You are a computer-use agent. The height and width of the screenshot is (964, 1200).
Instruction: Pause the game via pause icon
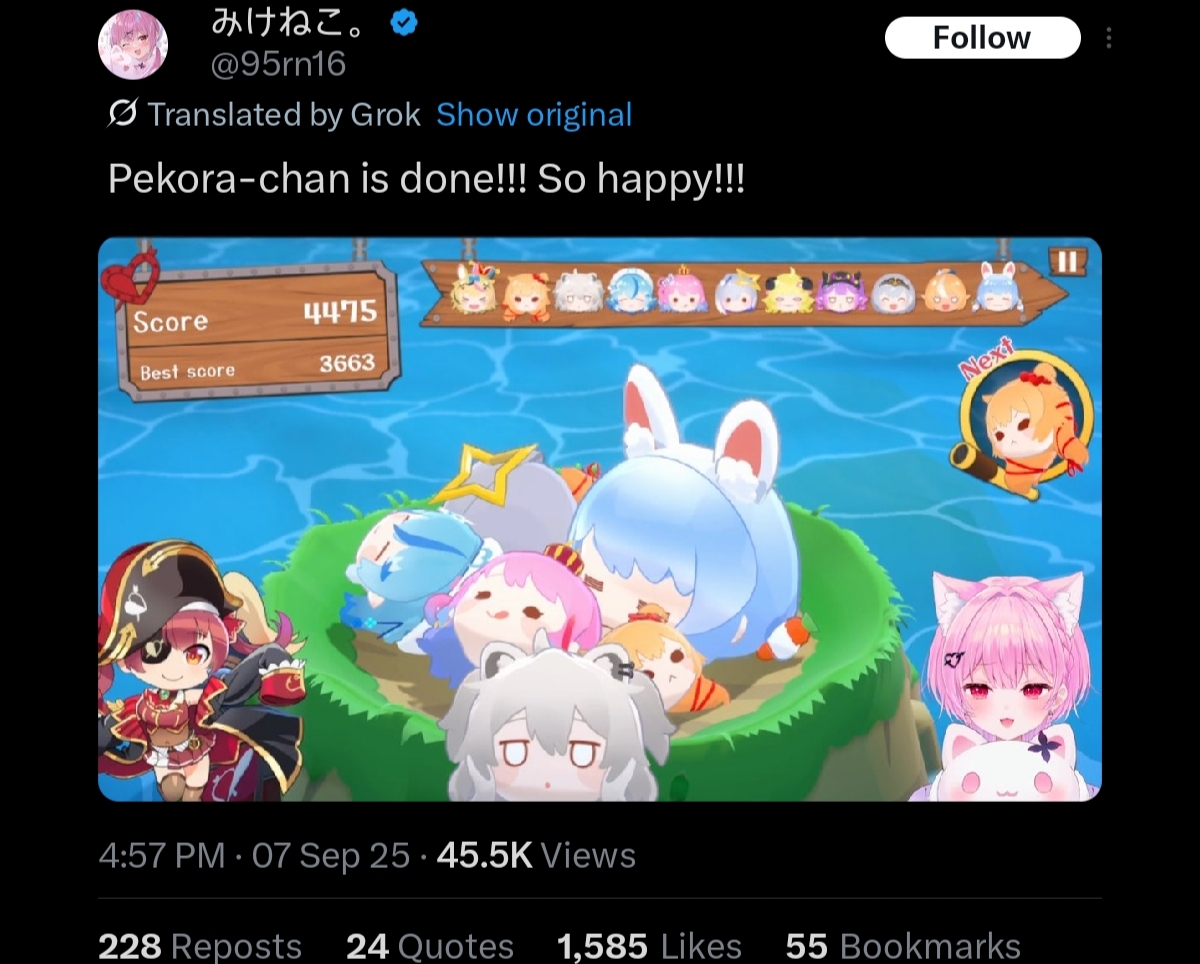tap(1067, 262)
